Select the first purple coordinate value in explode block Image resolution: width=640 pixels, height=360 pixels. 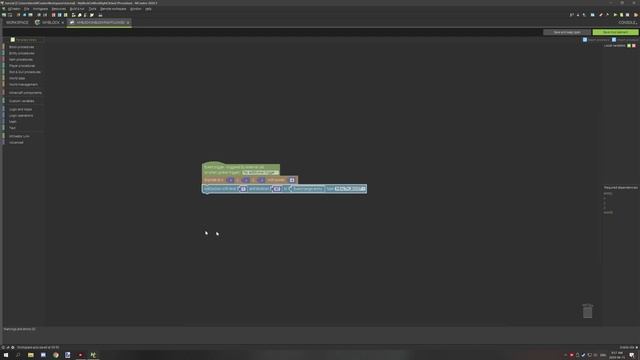point(230,180)
